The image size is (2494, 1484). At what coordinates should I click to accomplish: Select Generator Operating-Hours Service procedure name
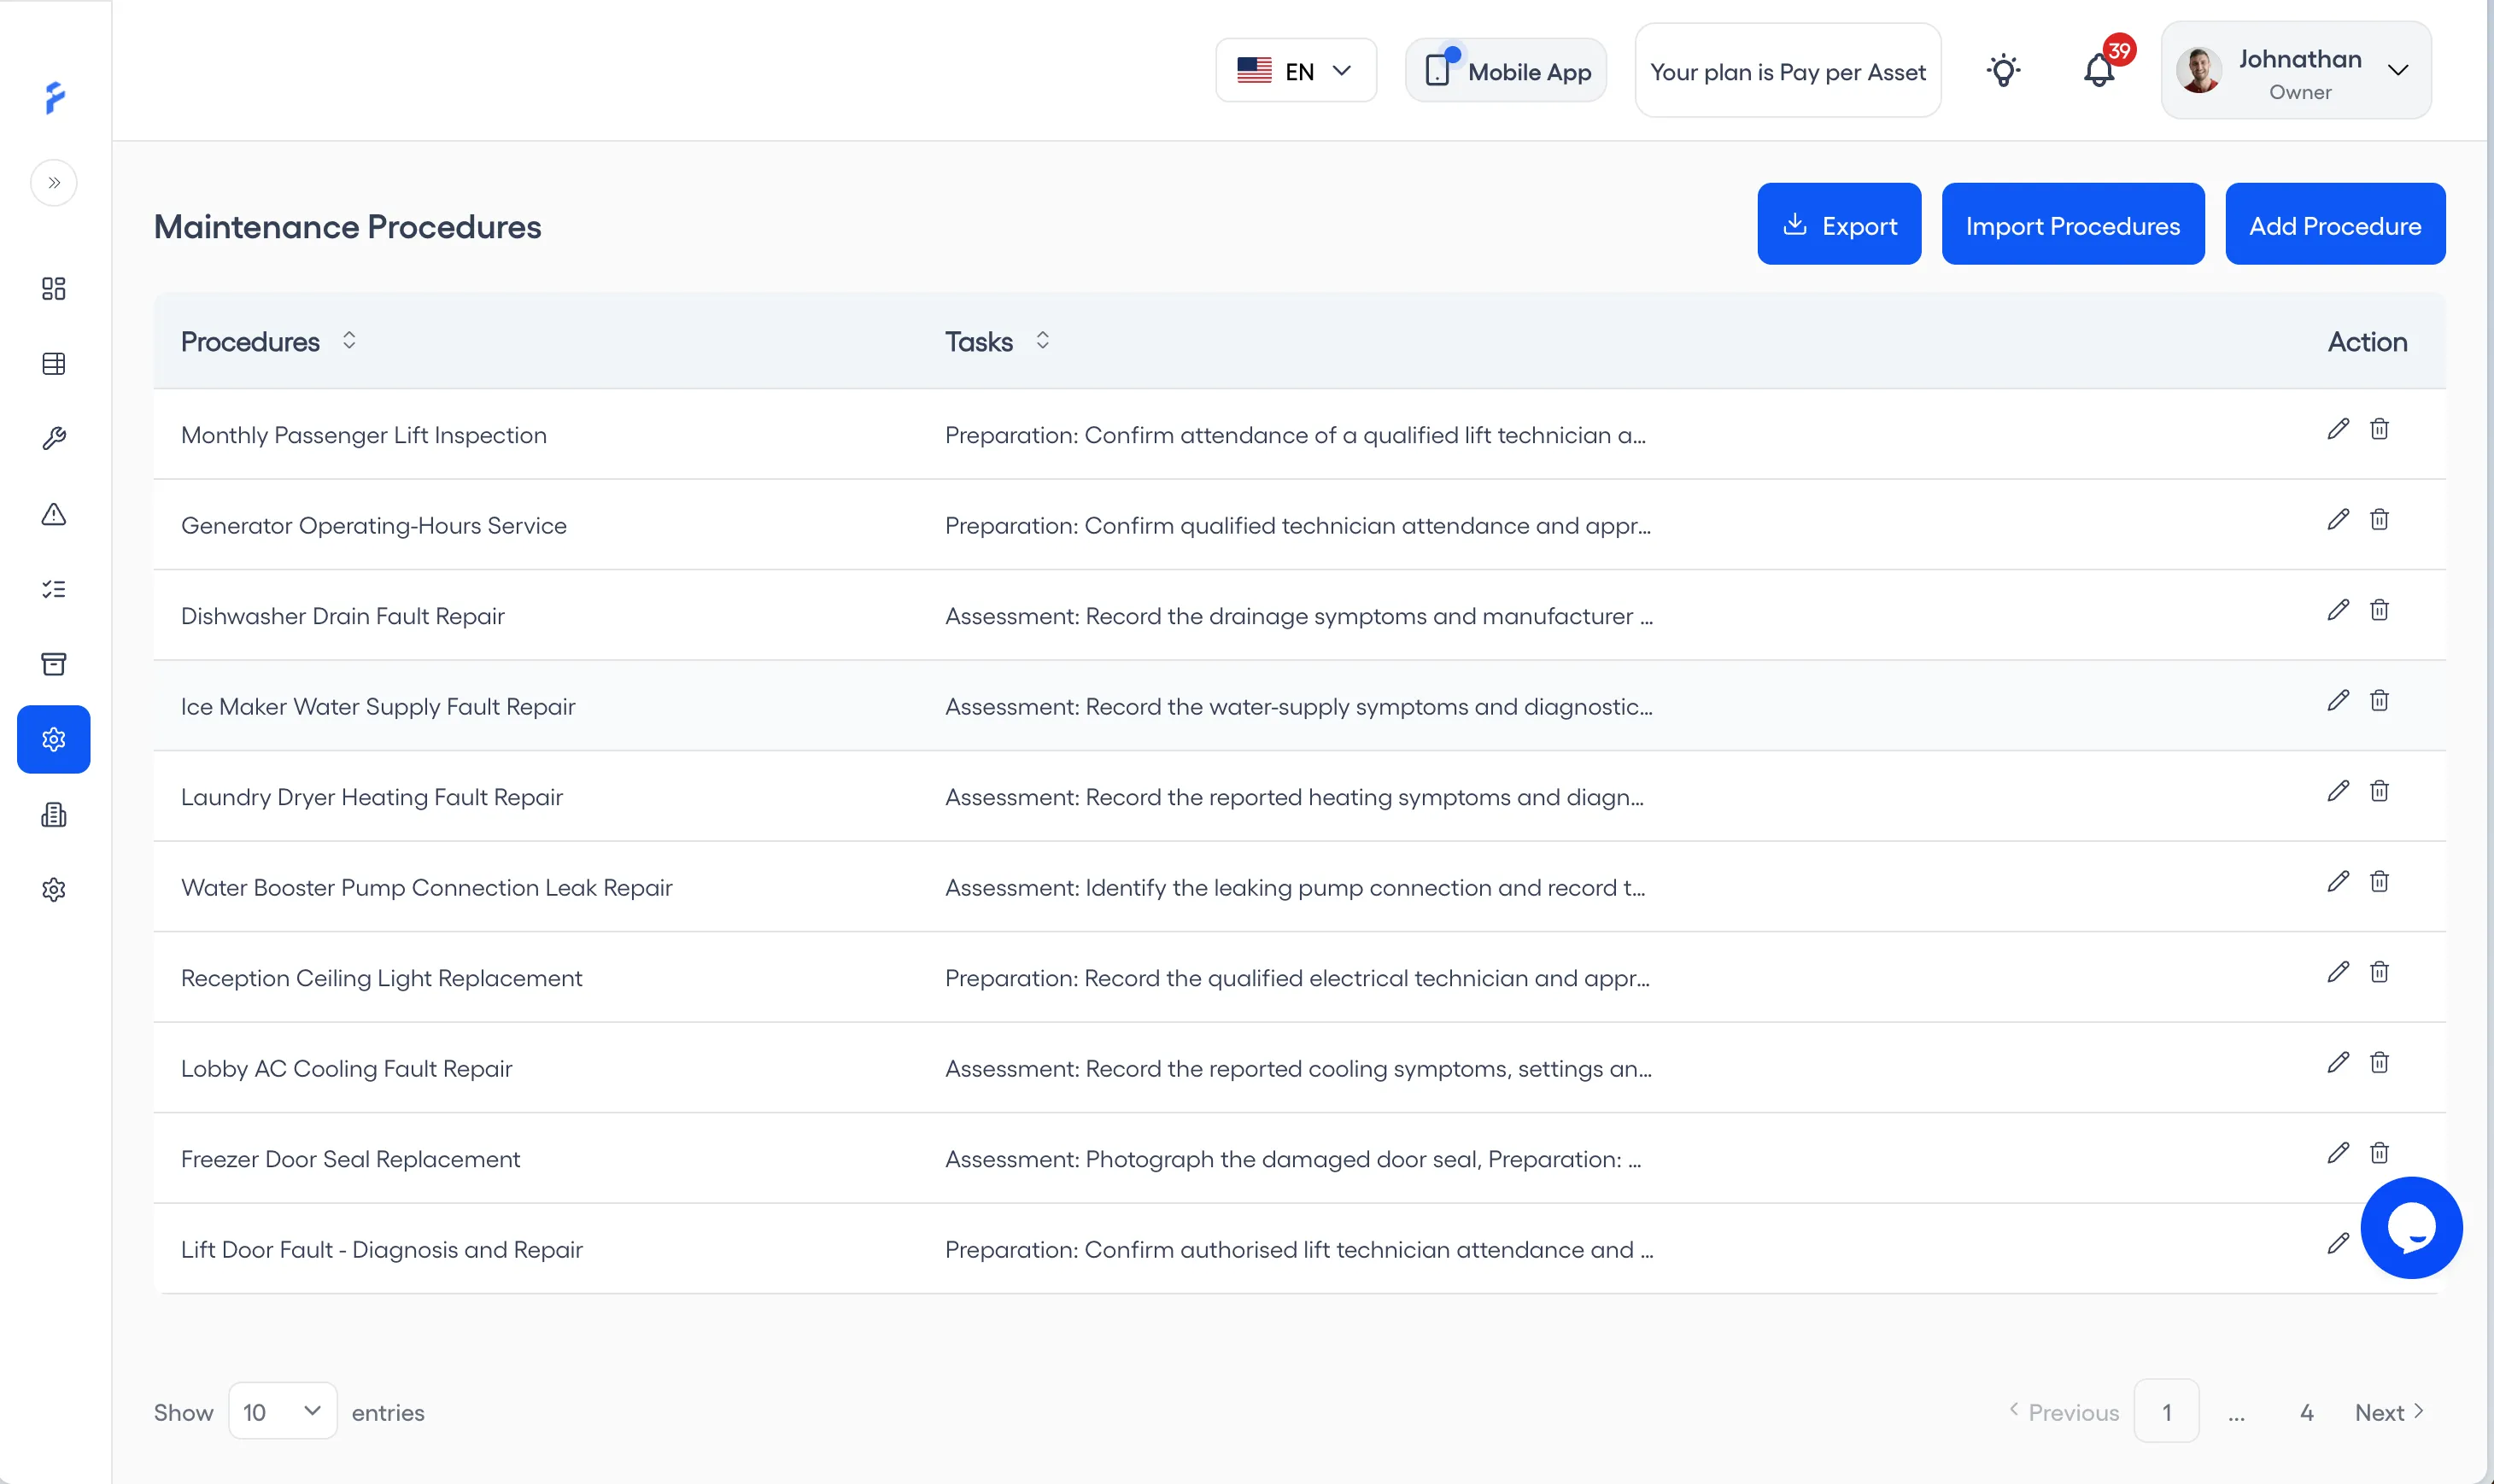(x=374, y=525)
